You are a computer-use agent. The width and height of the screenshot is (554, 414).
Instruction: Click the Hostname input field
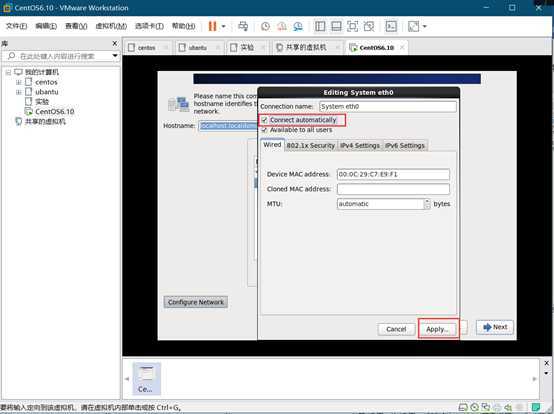[228, 126]
